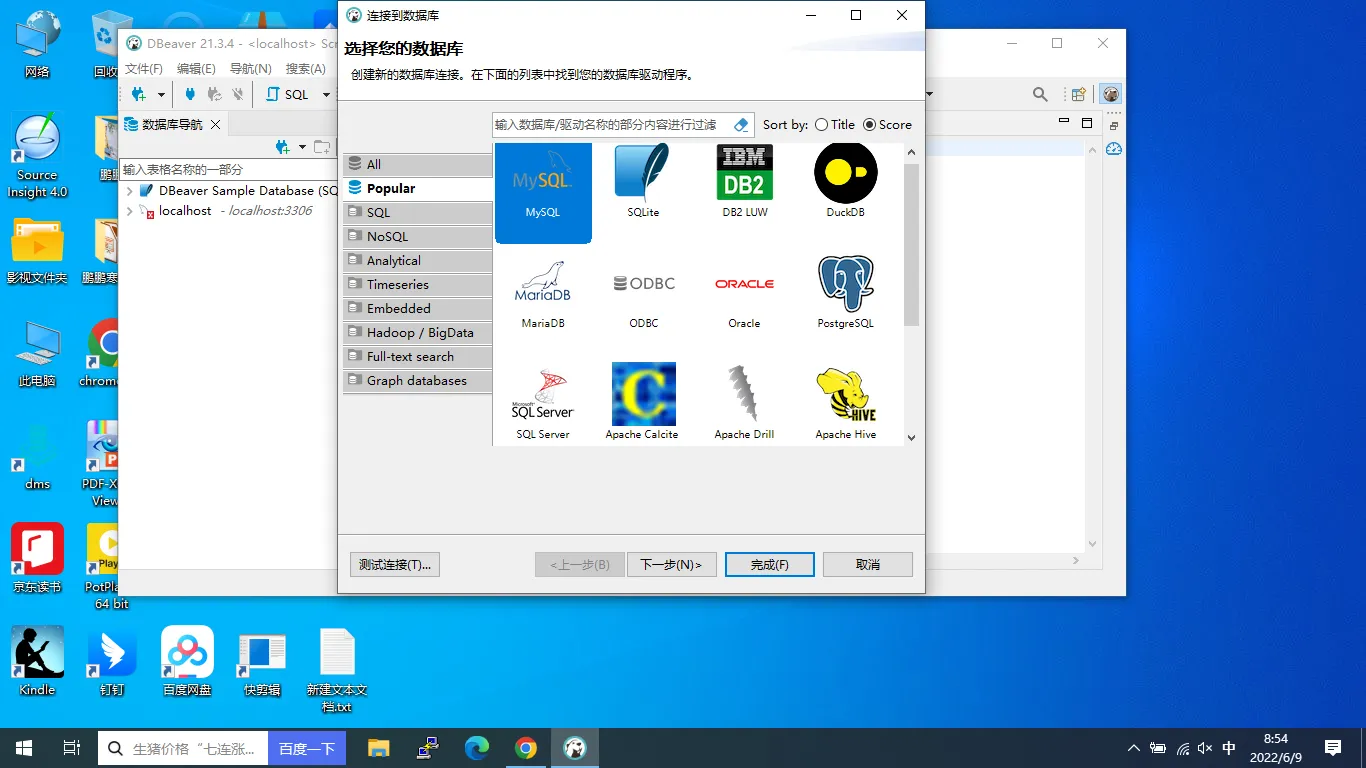Click the 取消 button
This screenshot has height=768, width=1366.
point(868,565)
